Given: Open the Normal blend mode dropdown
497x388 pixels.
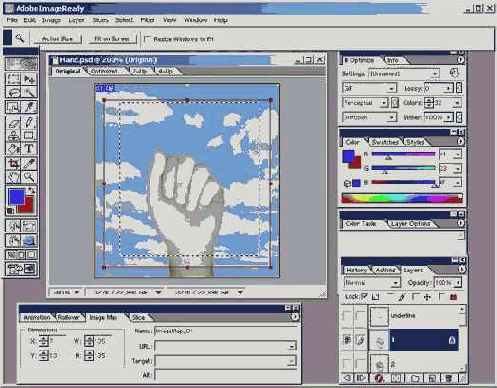Looking at the screenshot, I should (x=371, y=283).
